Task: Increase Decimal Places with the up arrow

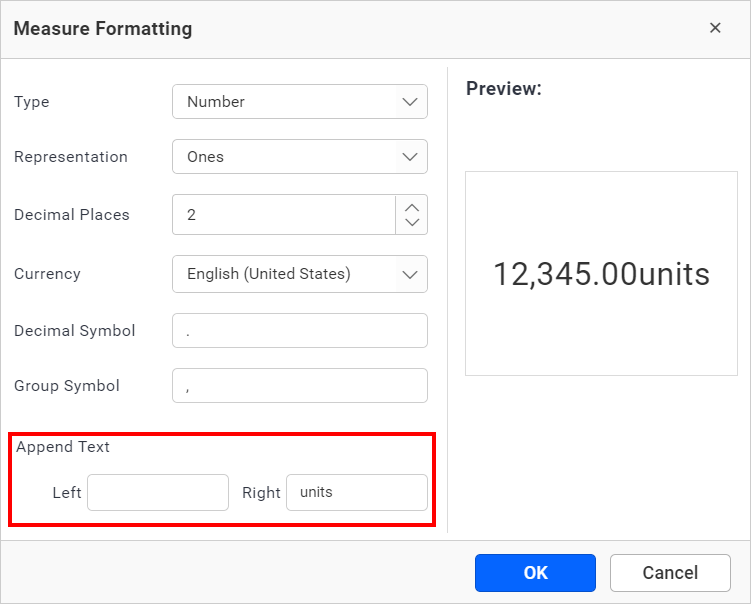Action: [x=412, y=206]
